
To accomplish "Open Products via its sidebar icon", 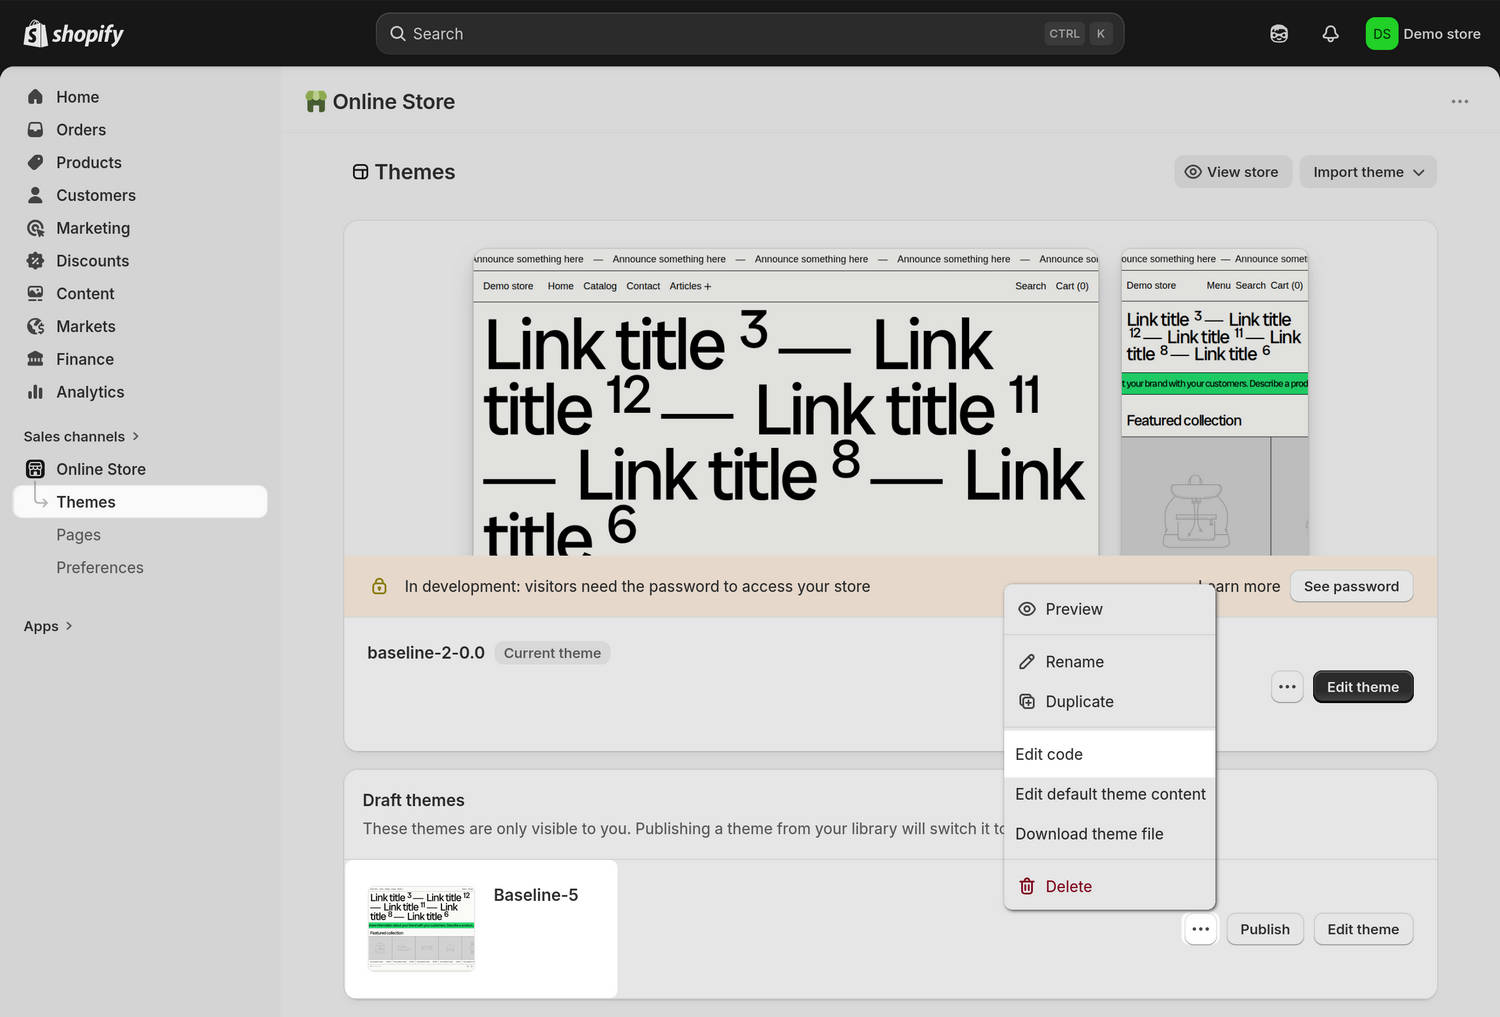I will click(x=36, y=162).
